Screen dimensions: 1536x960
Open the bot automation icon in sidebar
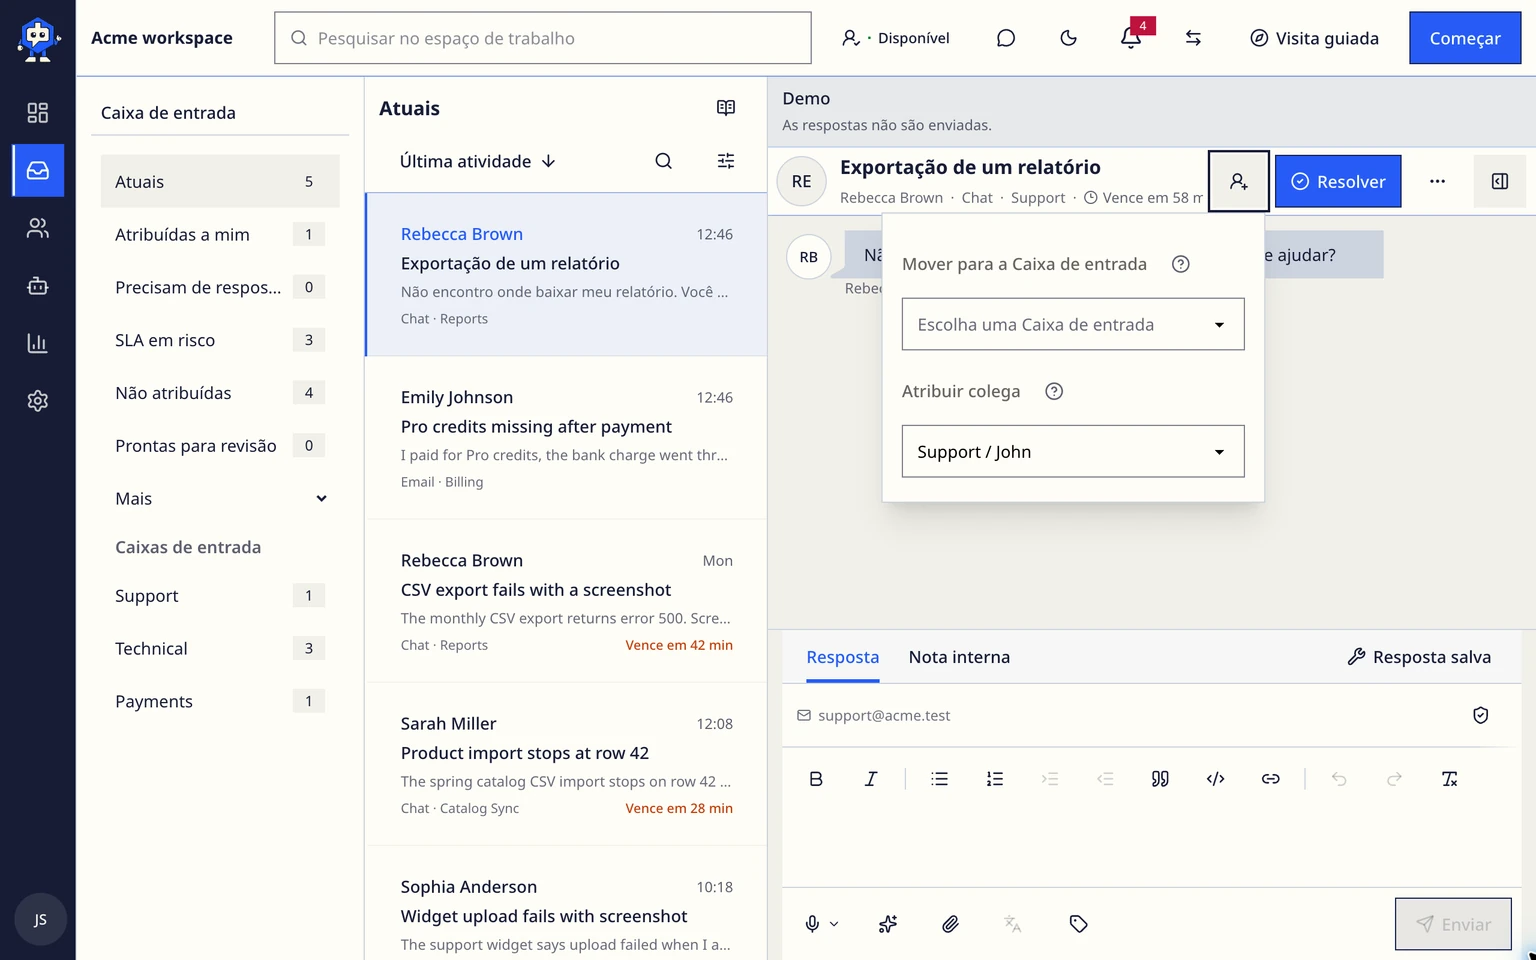click(37, 286)
